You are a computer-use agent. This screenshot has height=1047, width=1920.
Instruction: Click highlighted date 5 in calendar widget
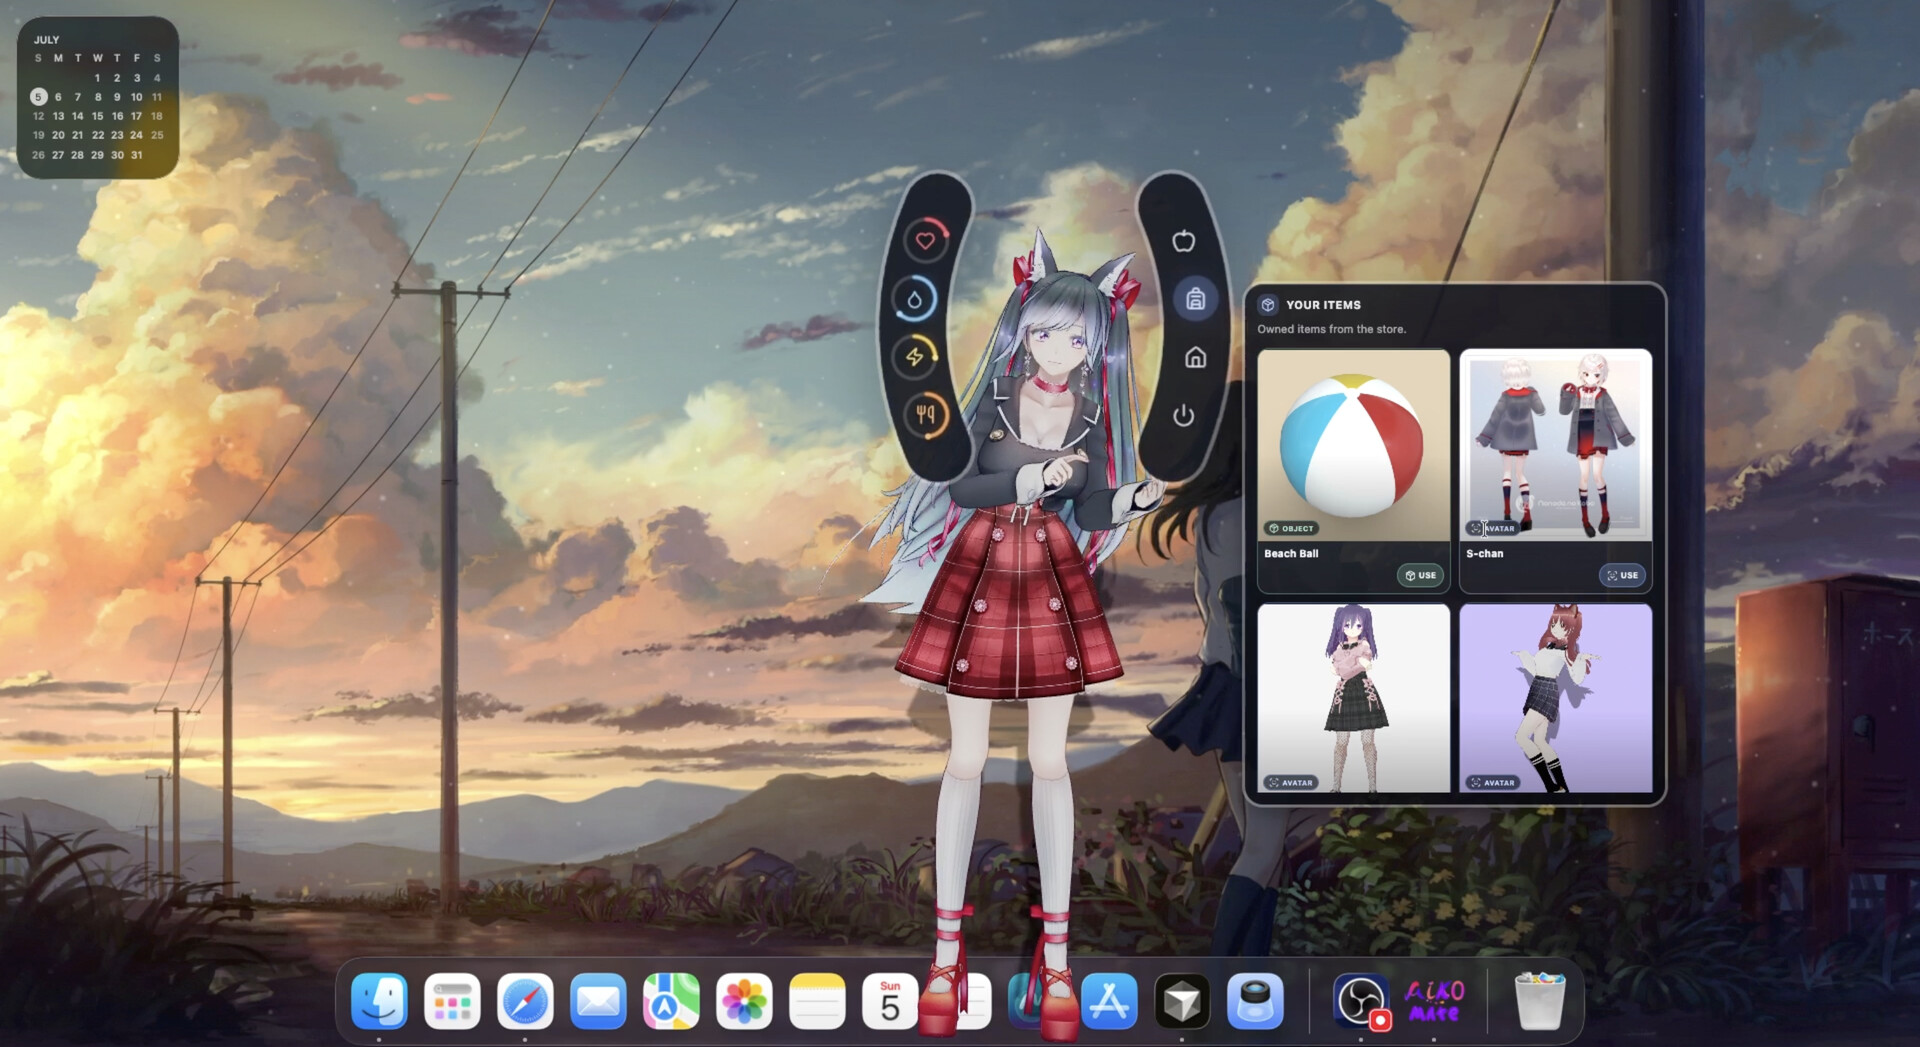(38, 97)
